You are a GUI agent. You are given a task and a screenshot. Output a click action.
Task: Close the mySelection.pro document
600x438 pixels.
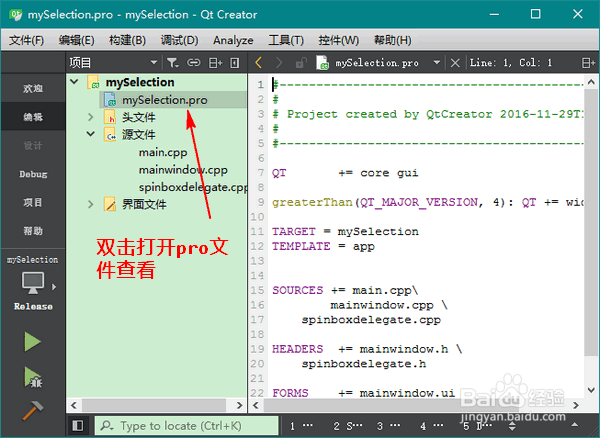click(455, 63)
